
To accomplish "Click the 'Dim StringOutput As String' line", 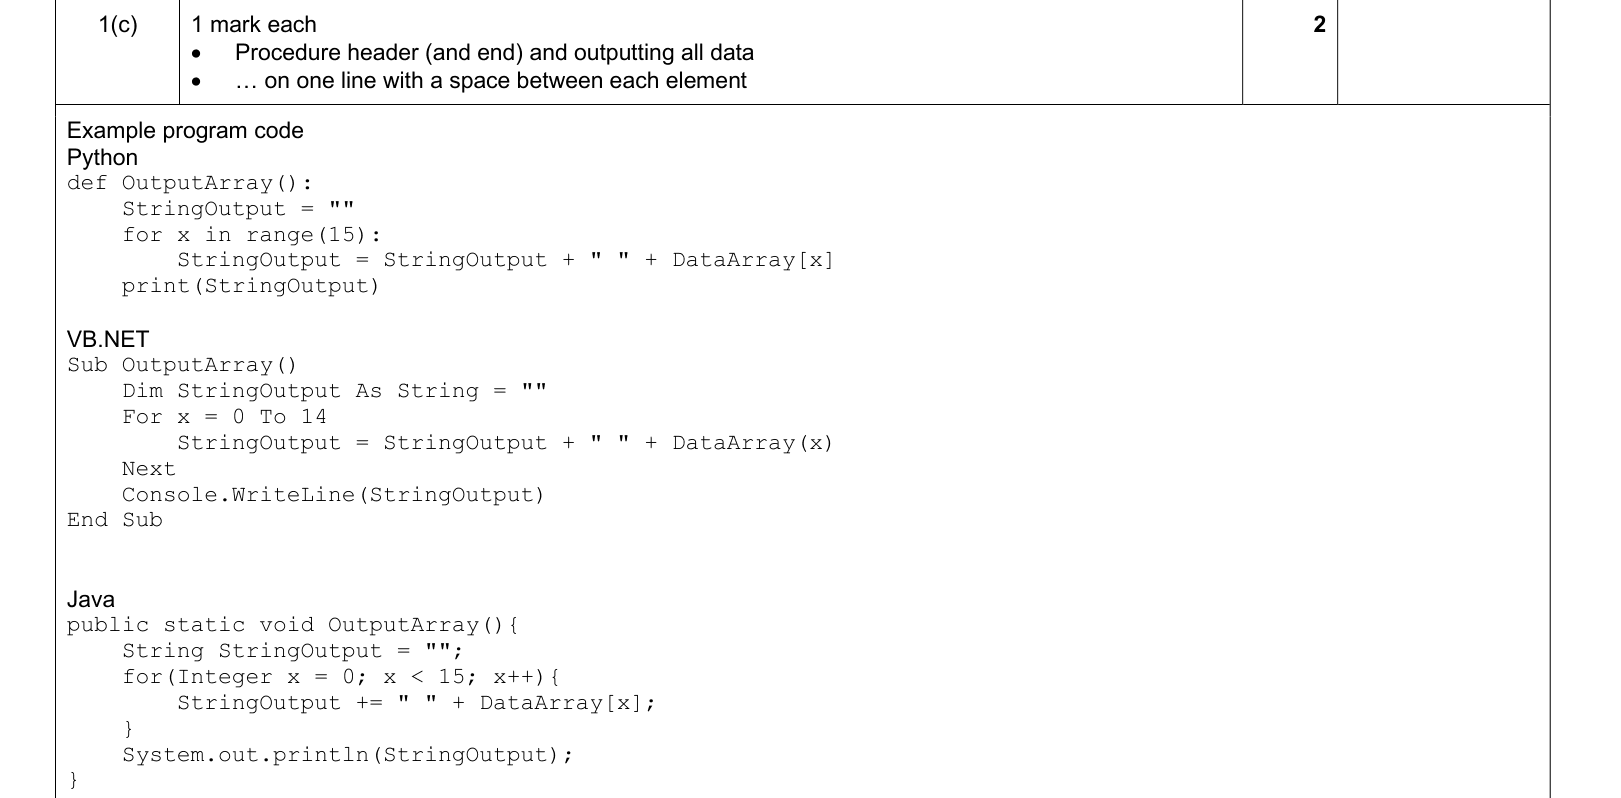I will tap(335, 391).
